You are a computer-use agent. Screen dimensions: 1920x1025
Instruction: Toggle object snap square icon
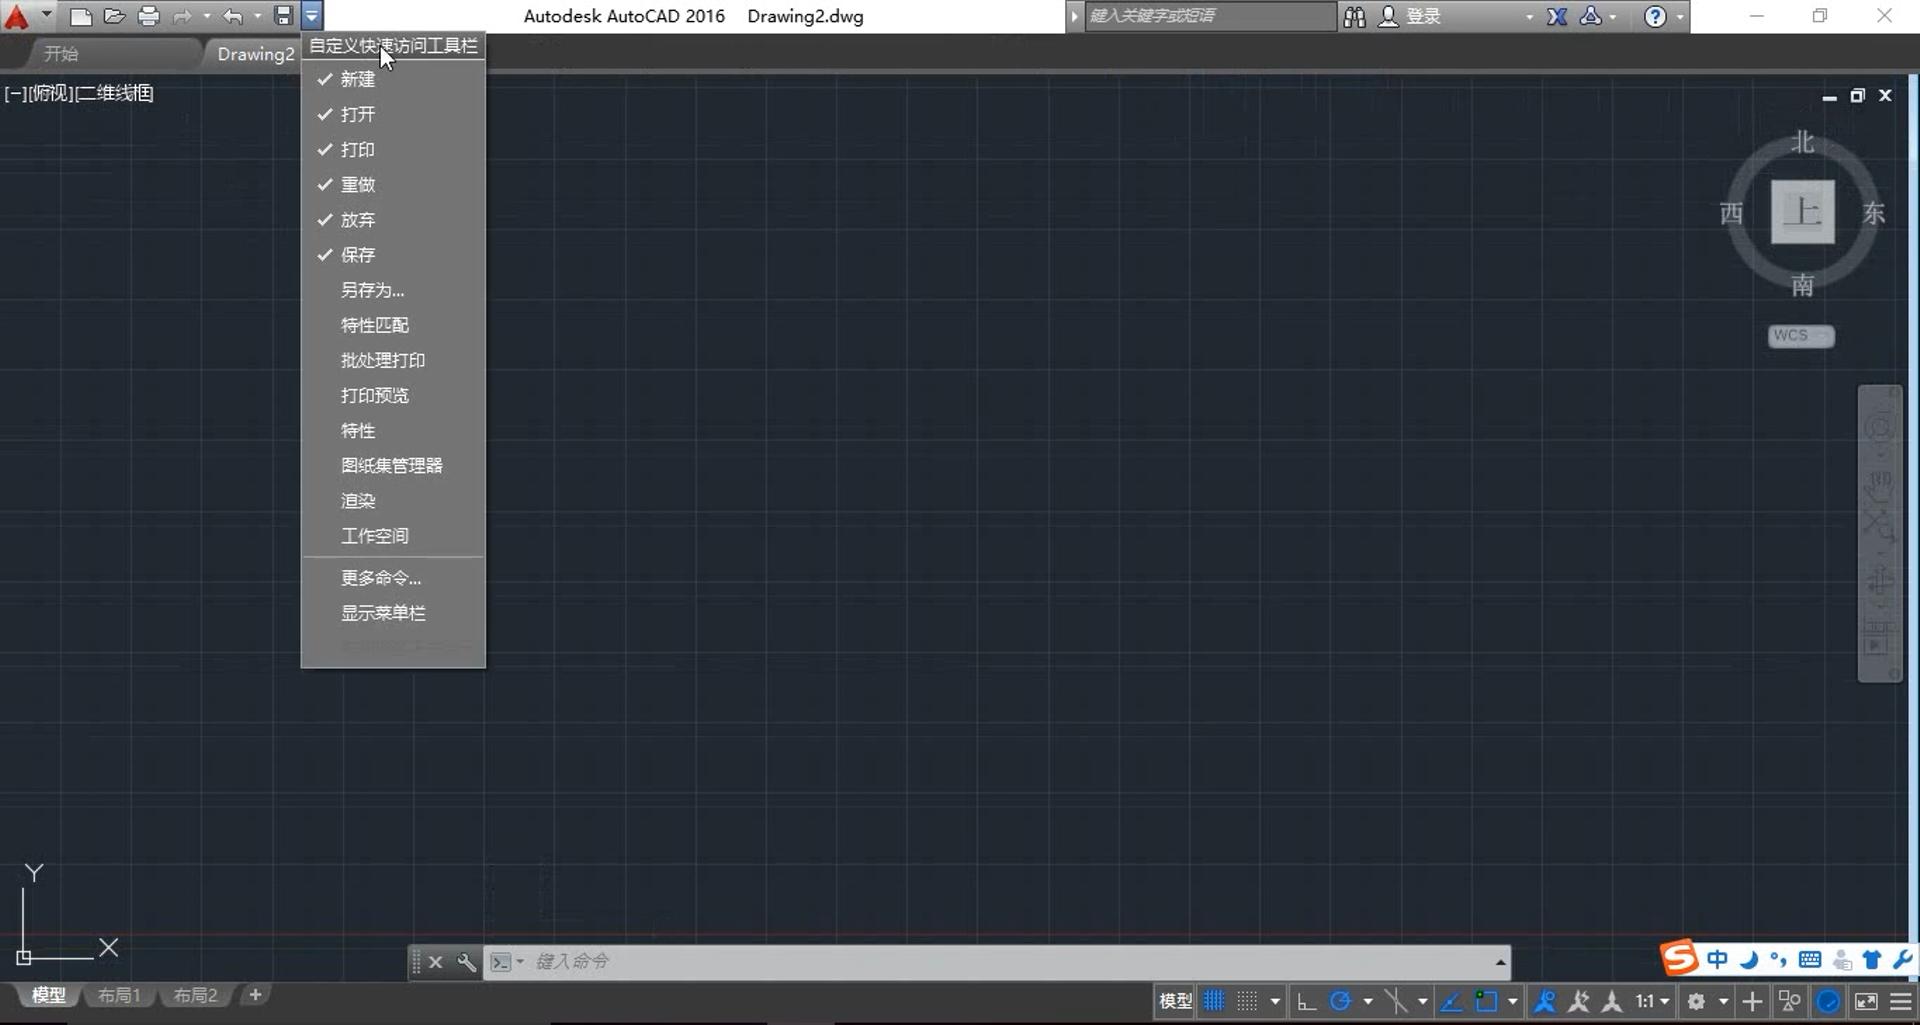click(x=1486, y=1001)
